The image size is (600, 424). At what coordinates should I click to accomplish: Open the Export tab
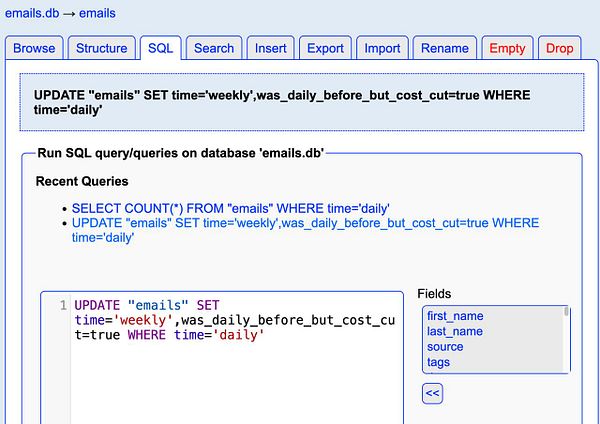[x=325, y=48]
